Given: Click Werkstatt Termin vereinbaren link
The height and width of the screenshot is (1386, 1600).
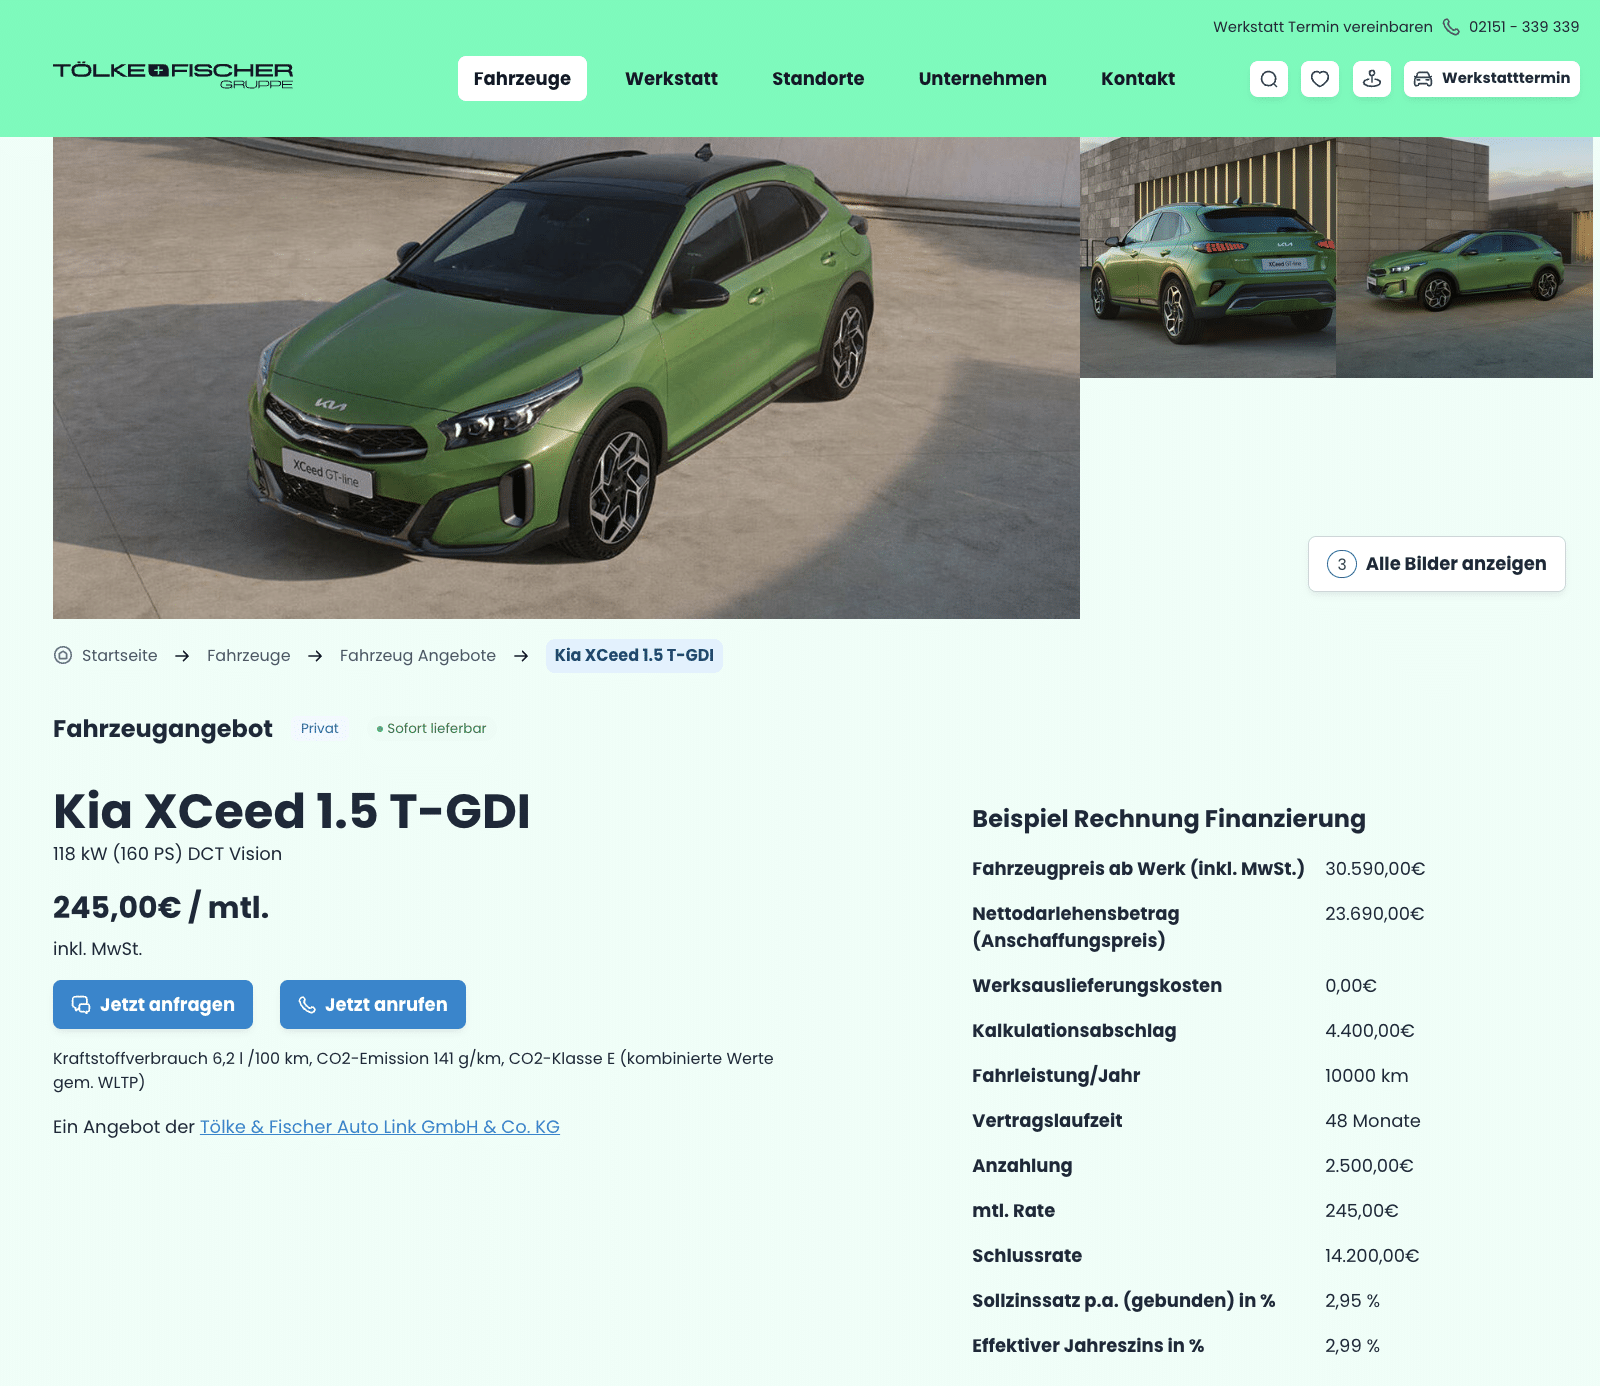Looking at the screenshot, I should point(1323,27).
